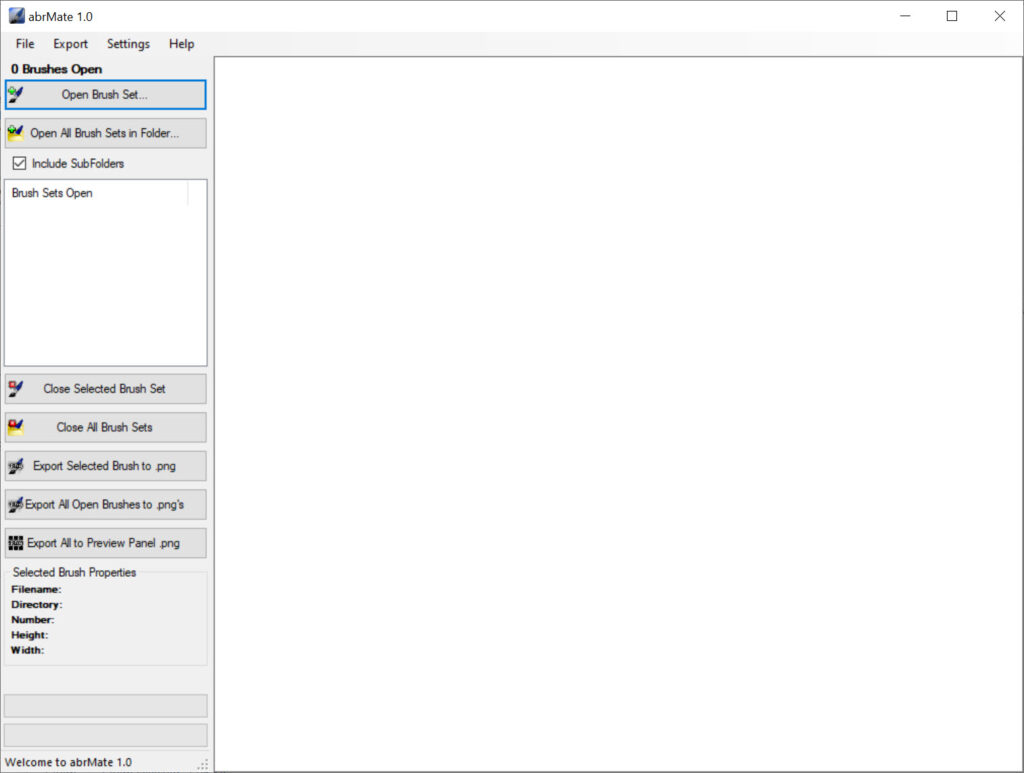
Task: Click the status bar resize grip
Action: pos(203,764)
